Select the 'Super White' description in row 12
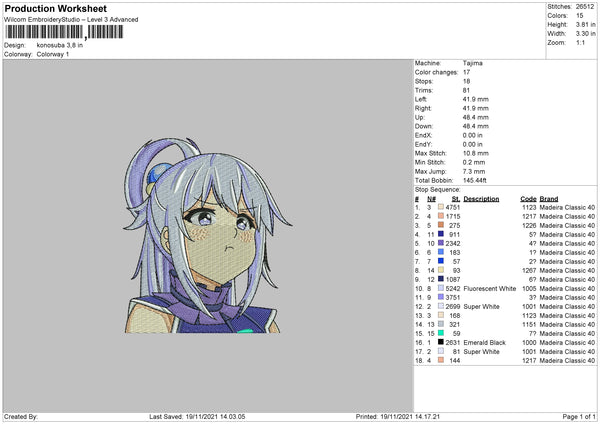 tap(481, 307)
